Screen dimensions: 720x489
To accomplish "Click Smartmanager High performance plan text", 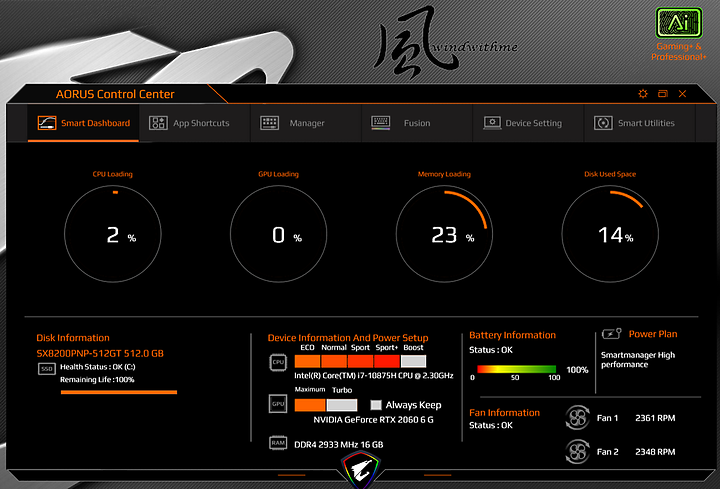I will pos(638,360).
